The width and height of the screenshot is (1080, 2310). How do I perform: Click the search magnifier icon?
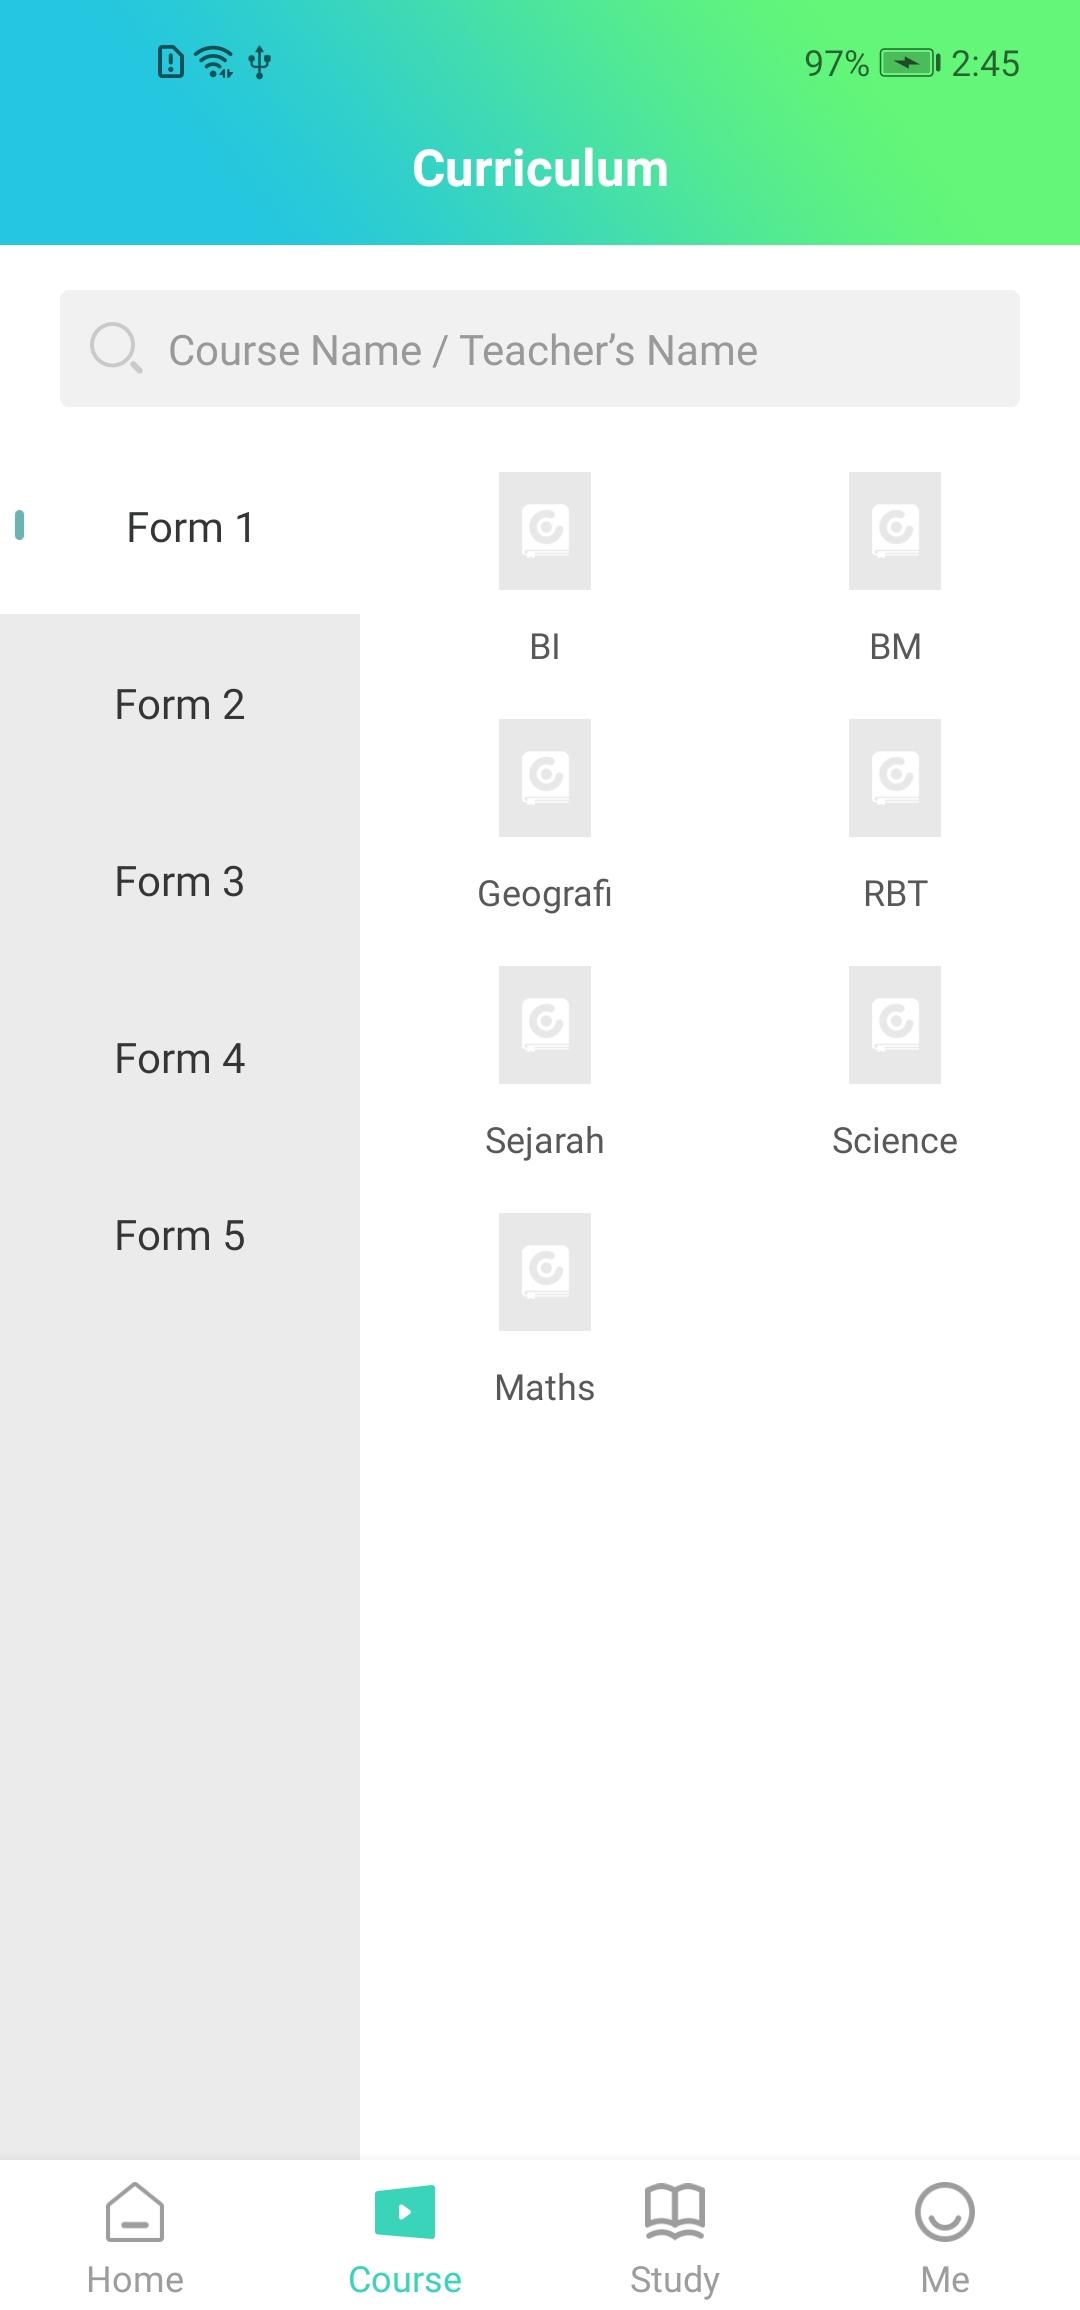pos(116,348)
